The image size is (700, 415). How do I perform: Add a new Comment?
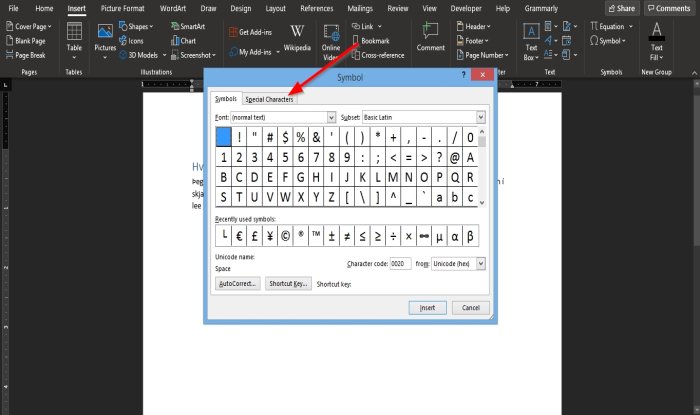tap(430, 37)
